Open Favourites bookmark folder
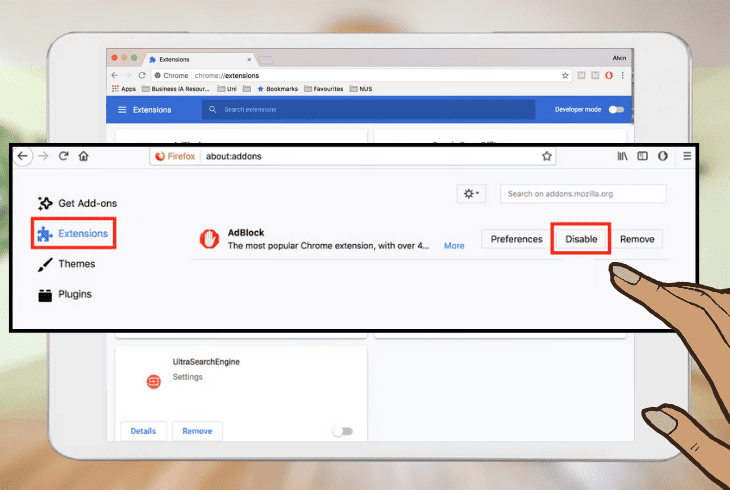This screenshot has width=730, height=490. coord(324,88)
